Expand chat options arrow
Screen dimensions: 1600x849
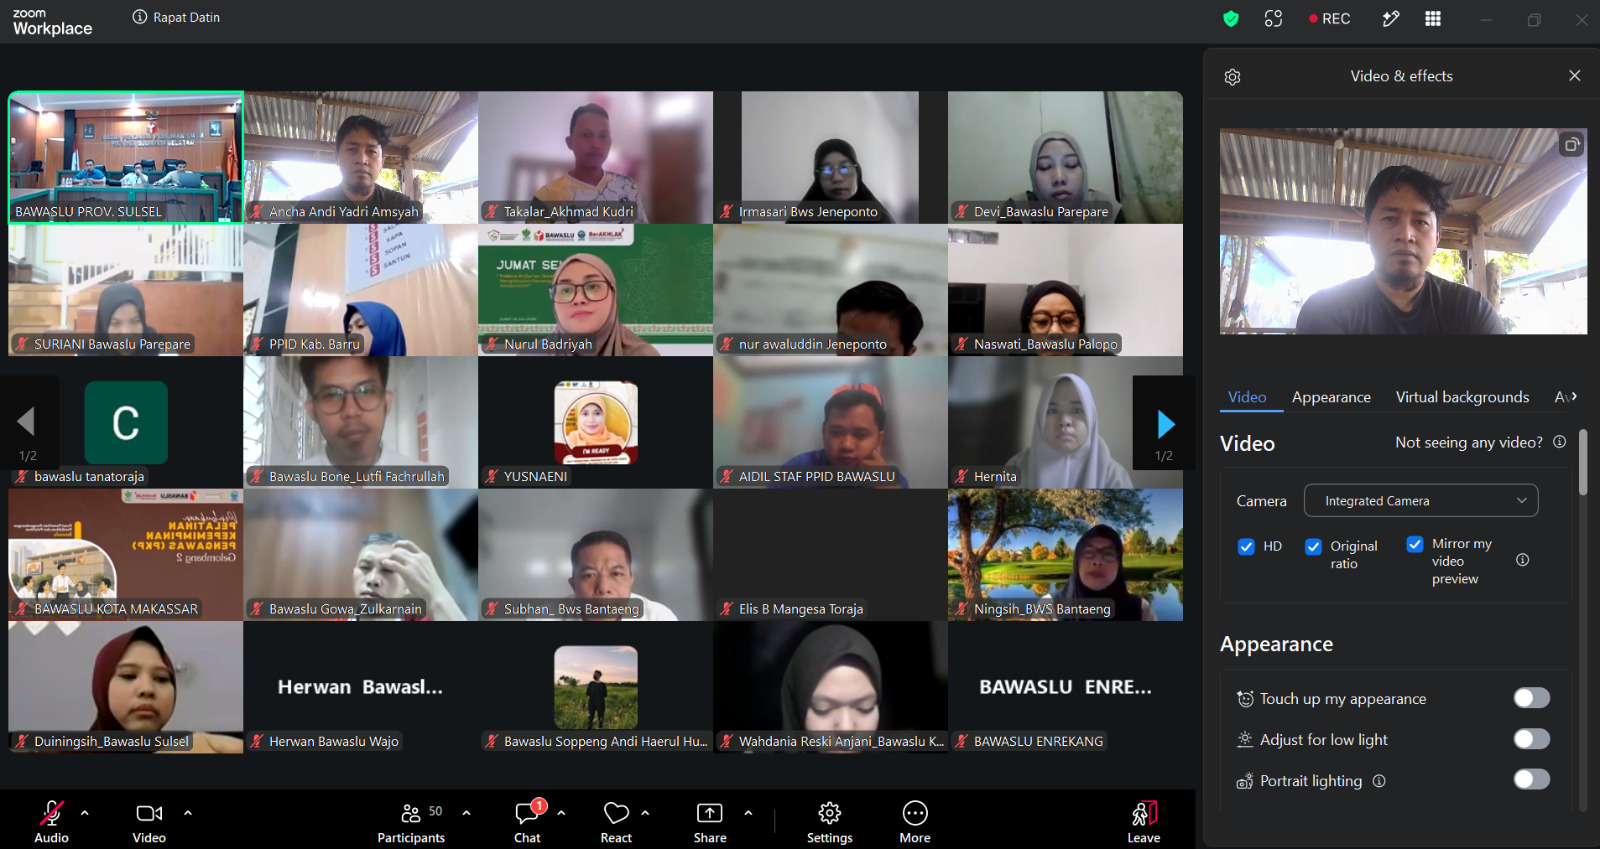tap(562, 812)
